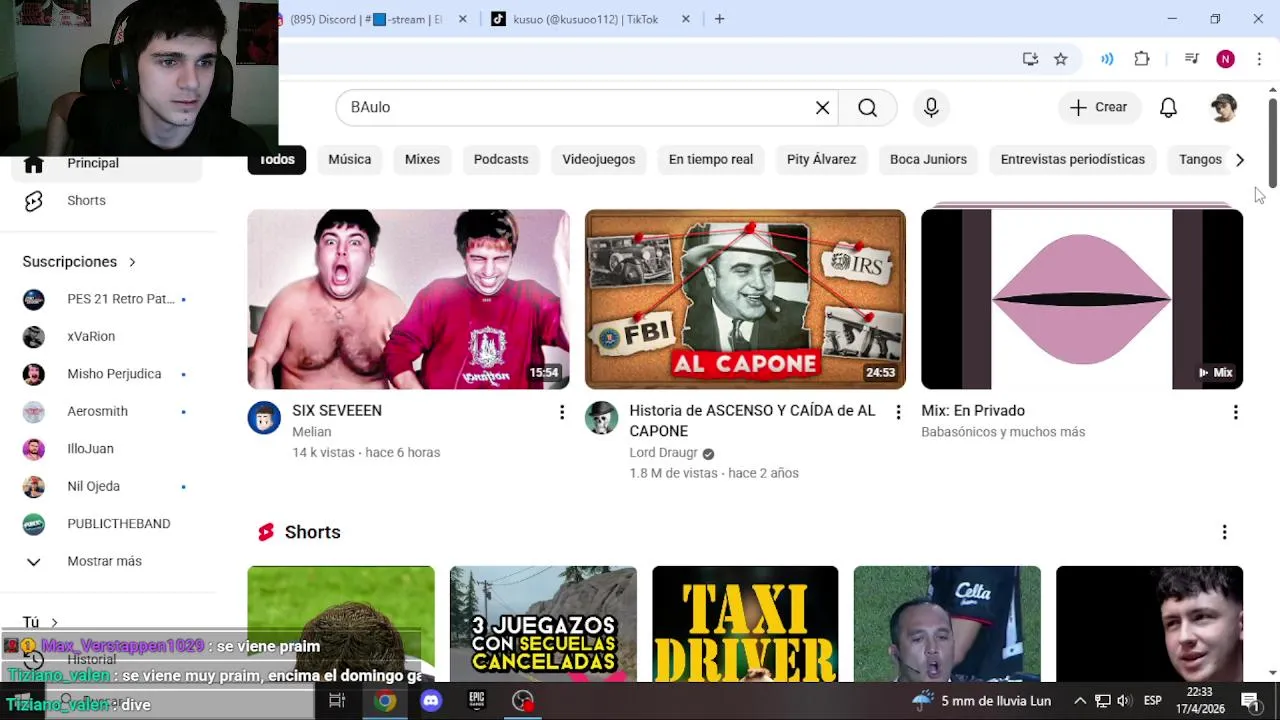This screenshot has width=1280, height=720.
Task: Open Chrome extensions puzzle icon
Action: coord(1142,59)
